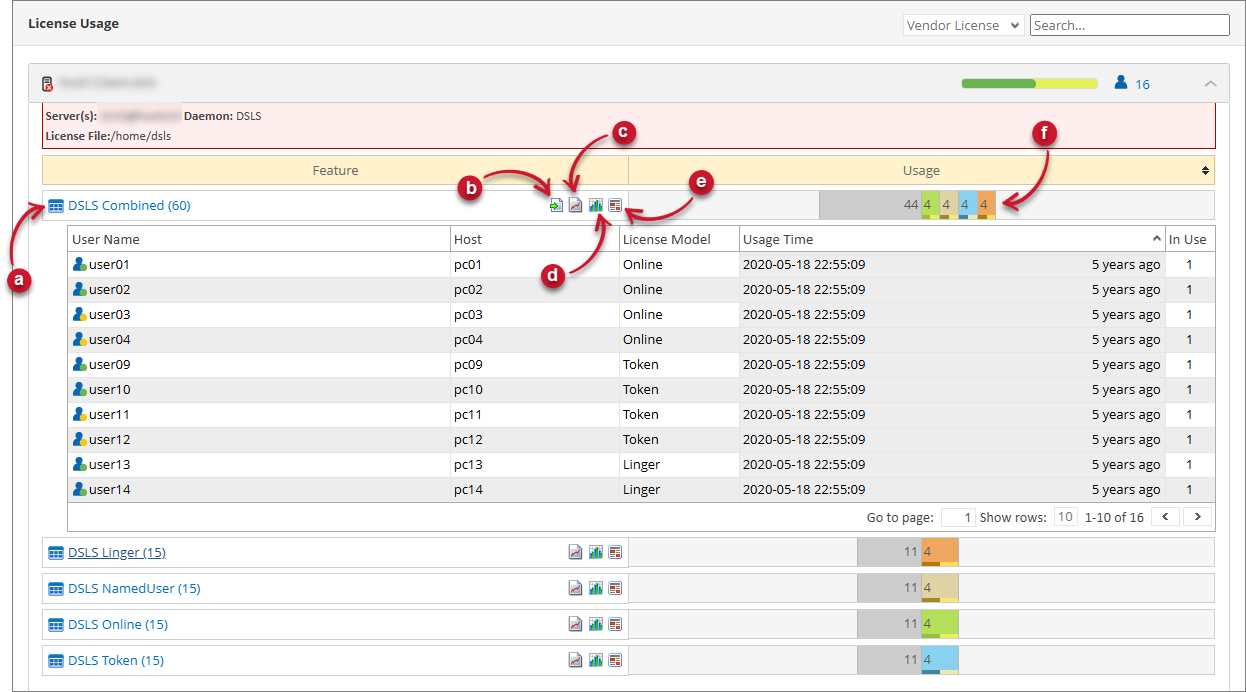This screenshot has height=692, width=1246.
Task: Sort features by the Usage column header
Action: [921, 171]
